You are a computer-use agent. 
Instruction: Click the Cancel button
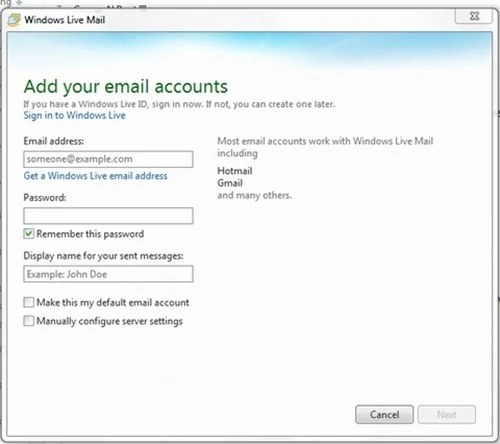pyautogui.click(x=384, y=414)
